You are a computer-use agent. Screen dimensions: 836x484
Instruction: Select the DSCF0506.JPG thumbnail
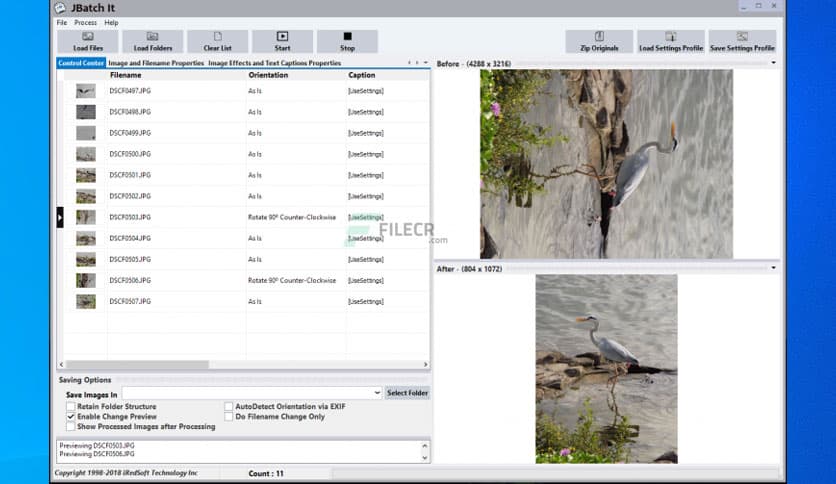[86, 280]
